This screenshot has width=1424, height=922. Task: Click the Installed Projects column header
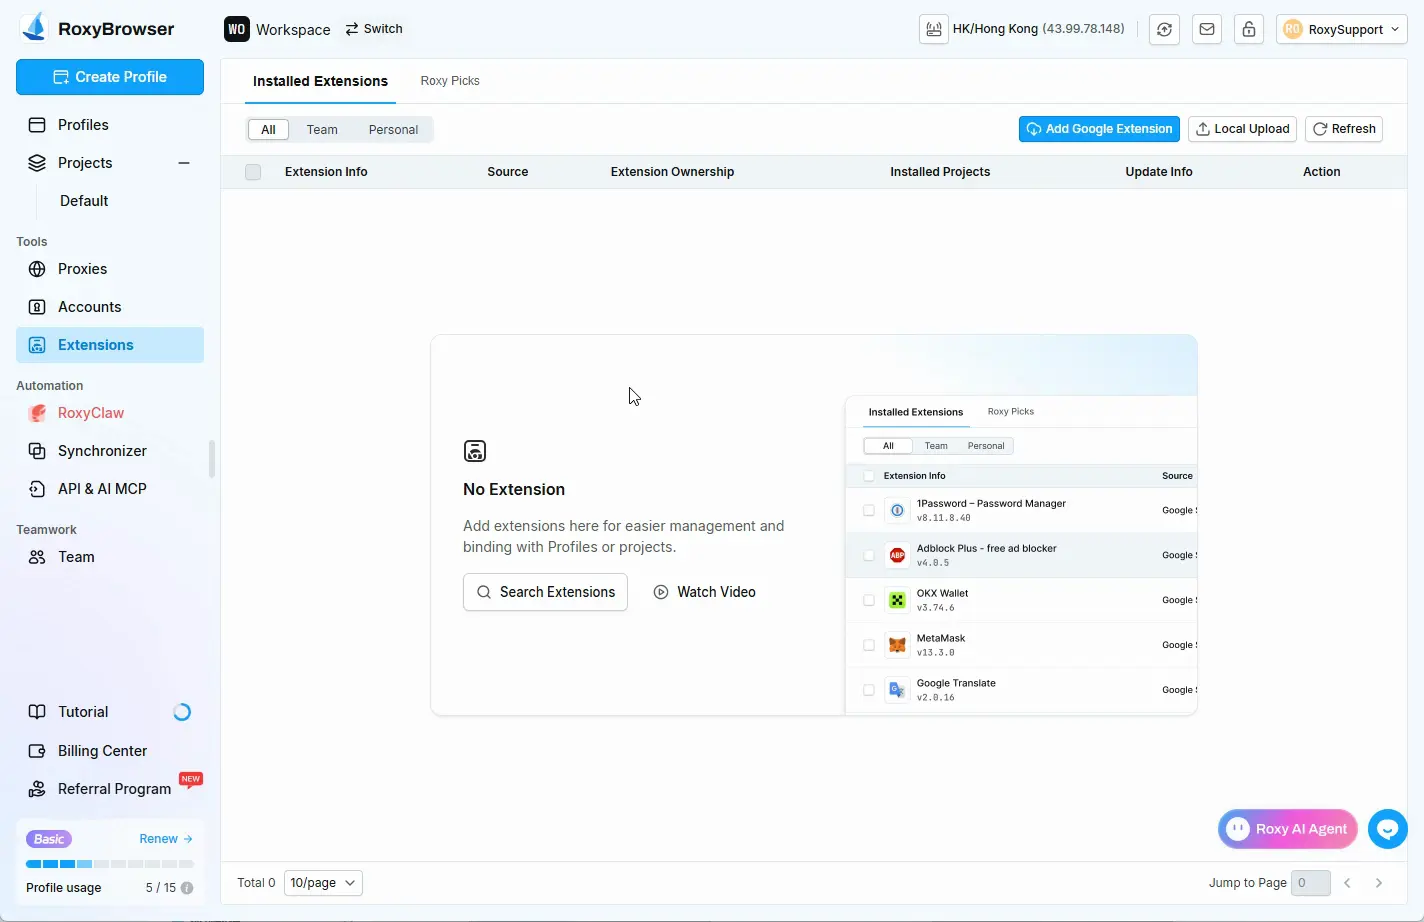pyautogui.click(x=940, y=172)
